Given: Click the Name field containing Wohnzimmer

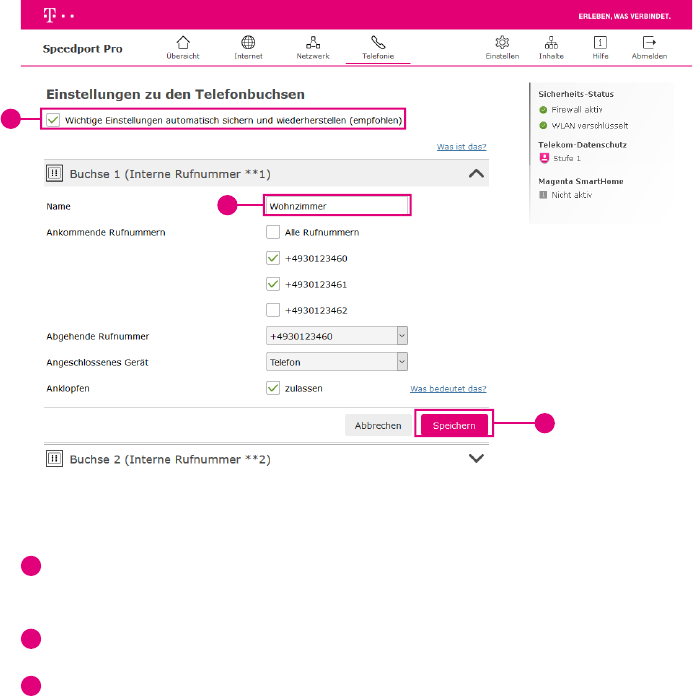Looking at the screenshot, I should point(337,206).
